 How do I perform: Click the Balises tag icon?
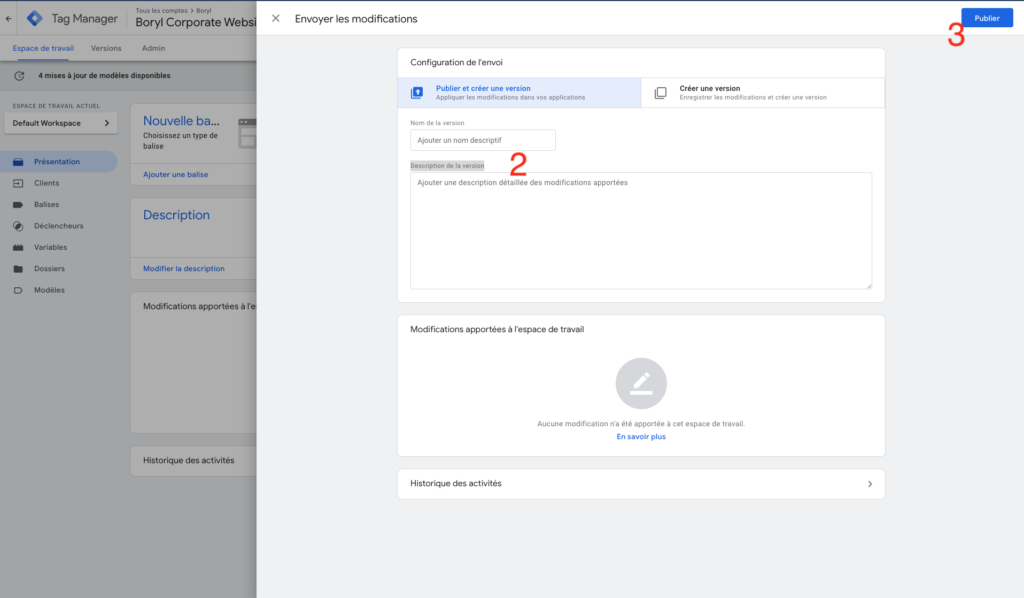pos(18,205)
